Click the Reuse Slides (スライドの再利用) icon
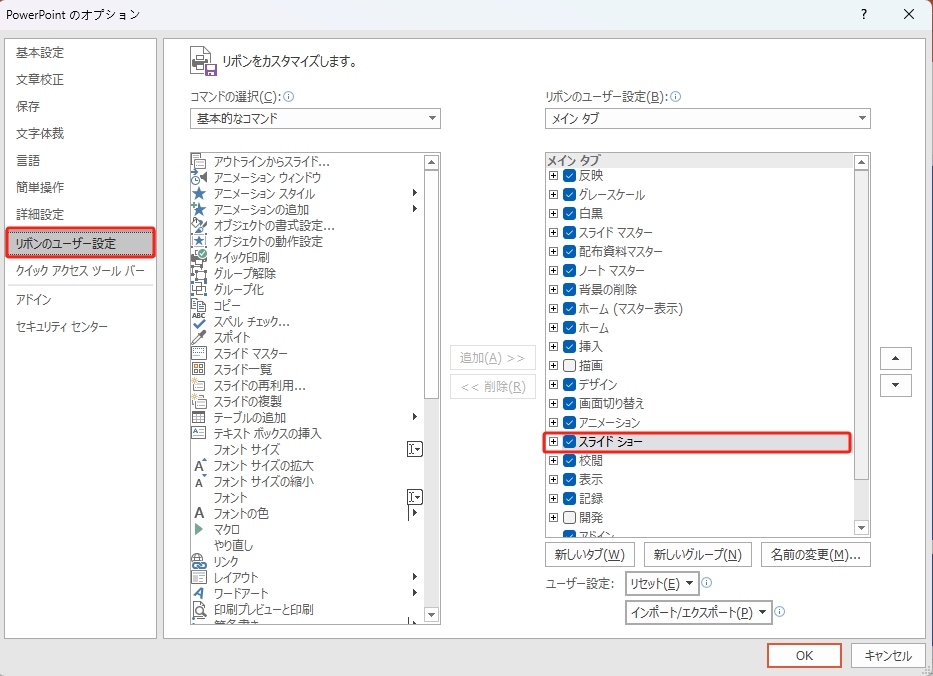The height and width of the screenshot is (676, 933). pos(199,386)
